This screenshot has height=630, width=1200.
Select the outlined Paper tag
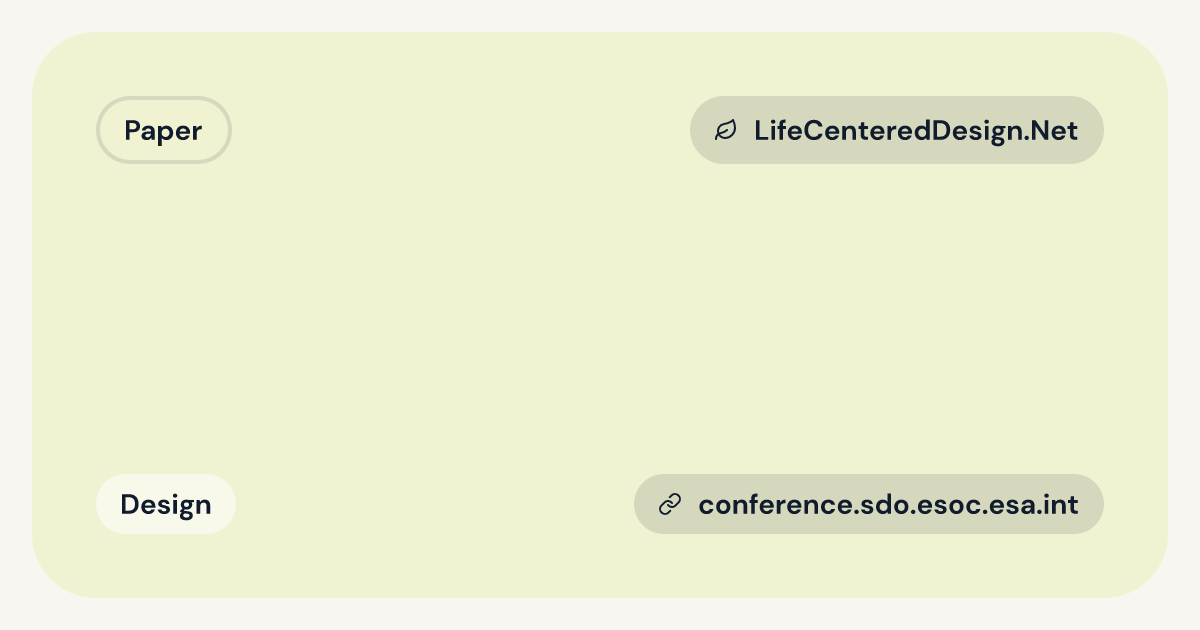[164, 130]
